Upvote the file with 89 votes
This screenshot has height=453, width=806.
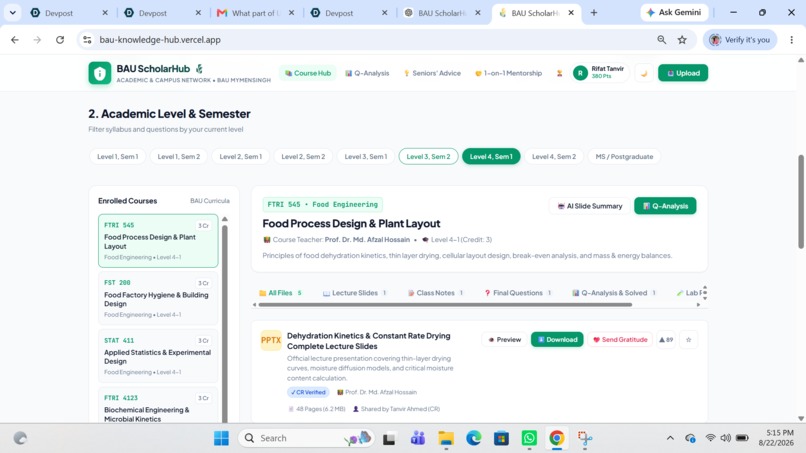click(x=666, y=339)
